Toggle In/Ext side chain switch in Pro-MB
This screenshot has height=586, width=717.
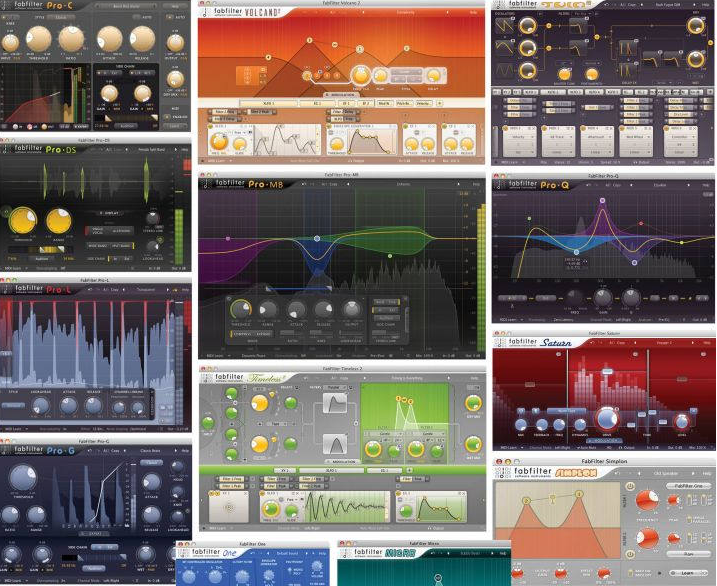[x=385, y=309]
